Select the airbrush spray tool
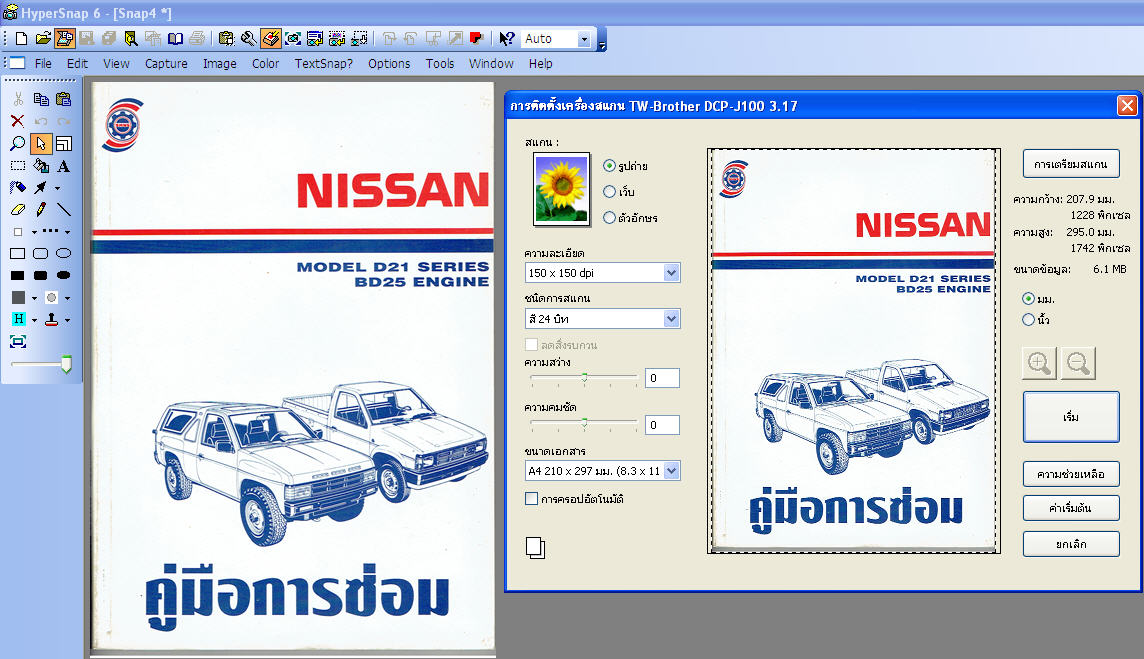Viewport: 1144px width, 659px height. click(x=18, y=188)
